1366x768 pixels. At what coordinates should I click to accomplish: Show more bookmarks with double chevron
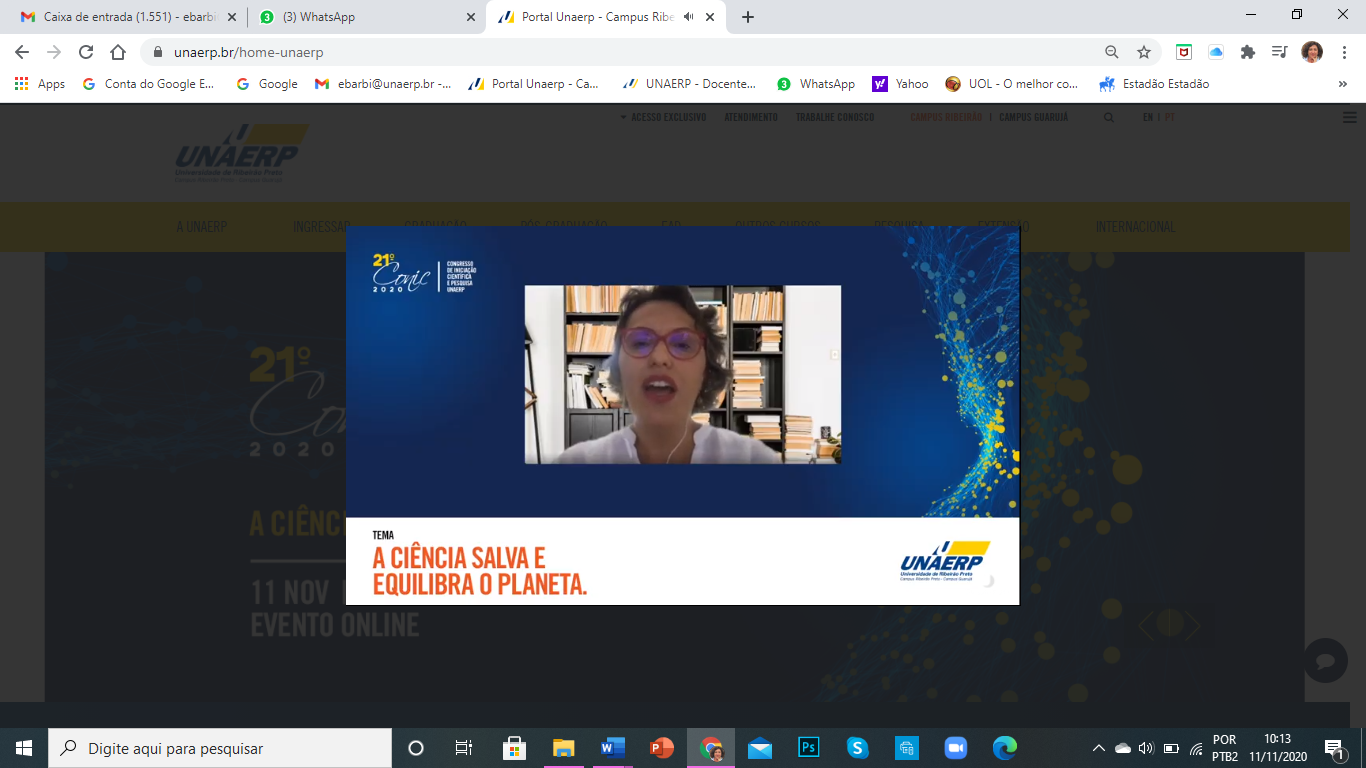click(x=1342, y=84)
